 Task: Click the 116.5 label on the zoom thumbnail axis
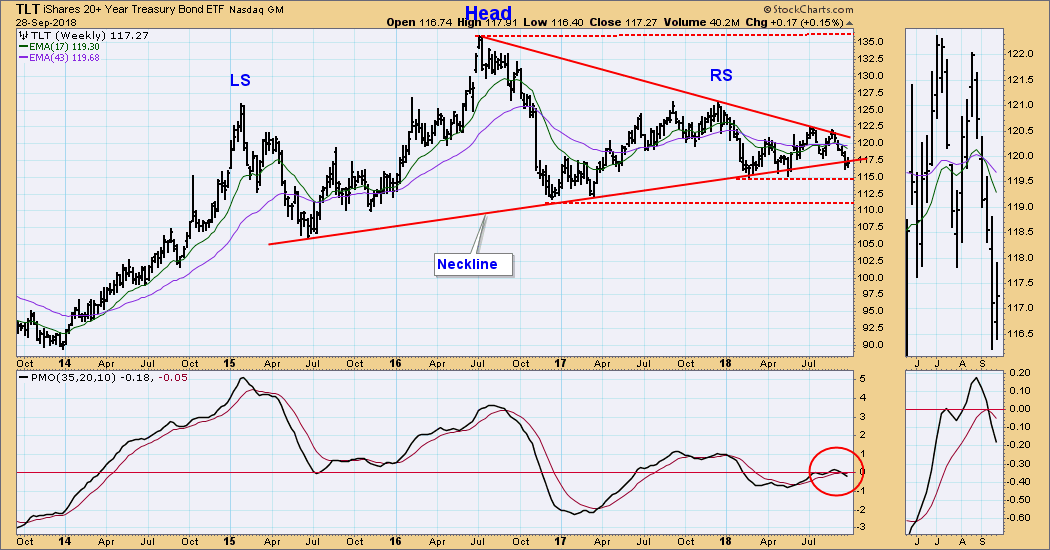click(x=1021, y=334)
